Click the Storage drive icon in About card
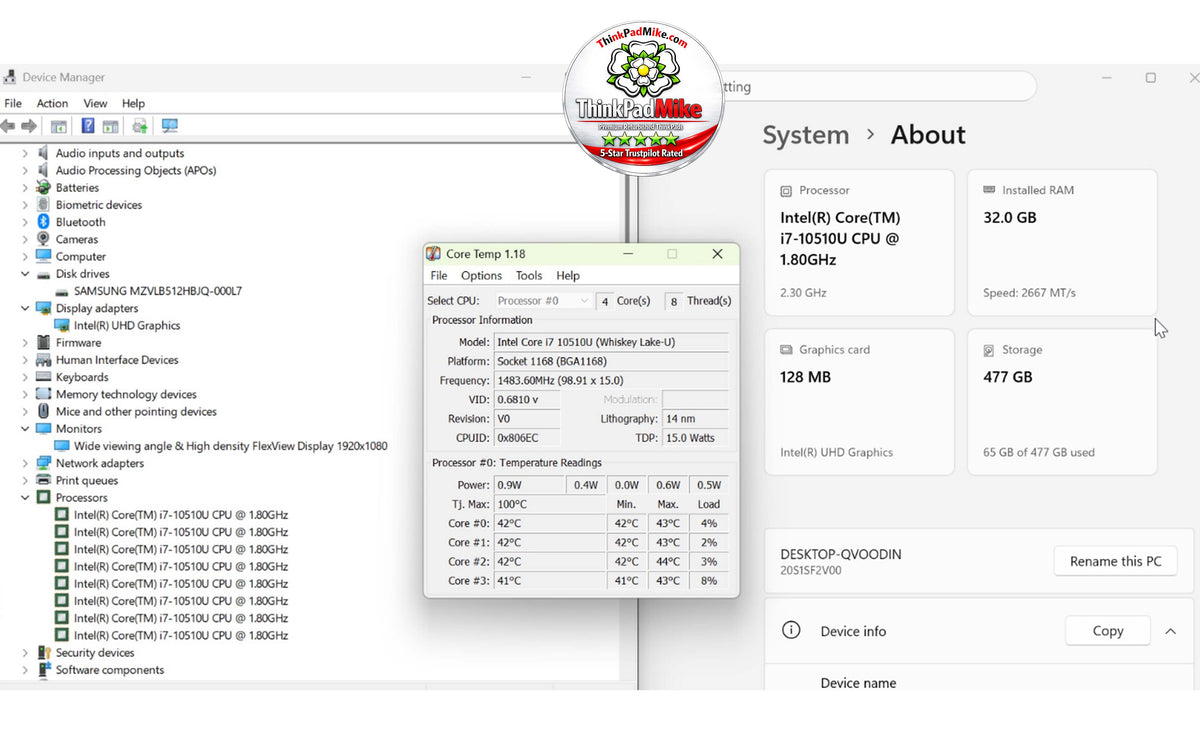 [x=990, y=350]
